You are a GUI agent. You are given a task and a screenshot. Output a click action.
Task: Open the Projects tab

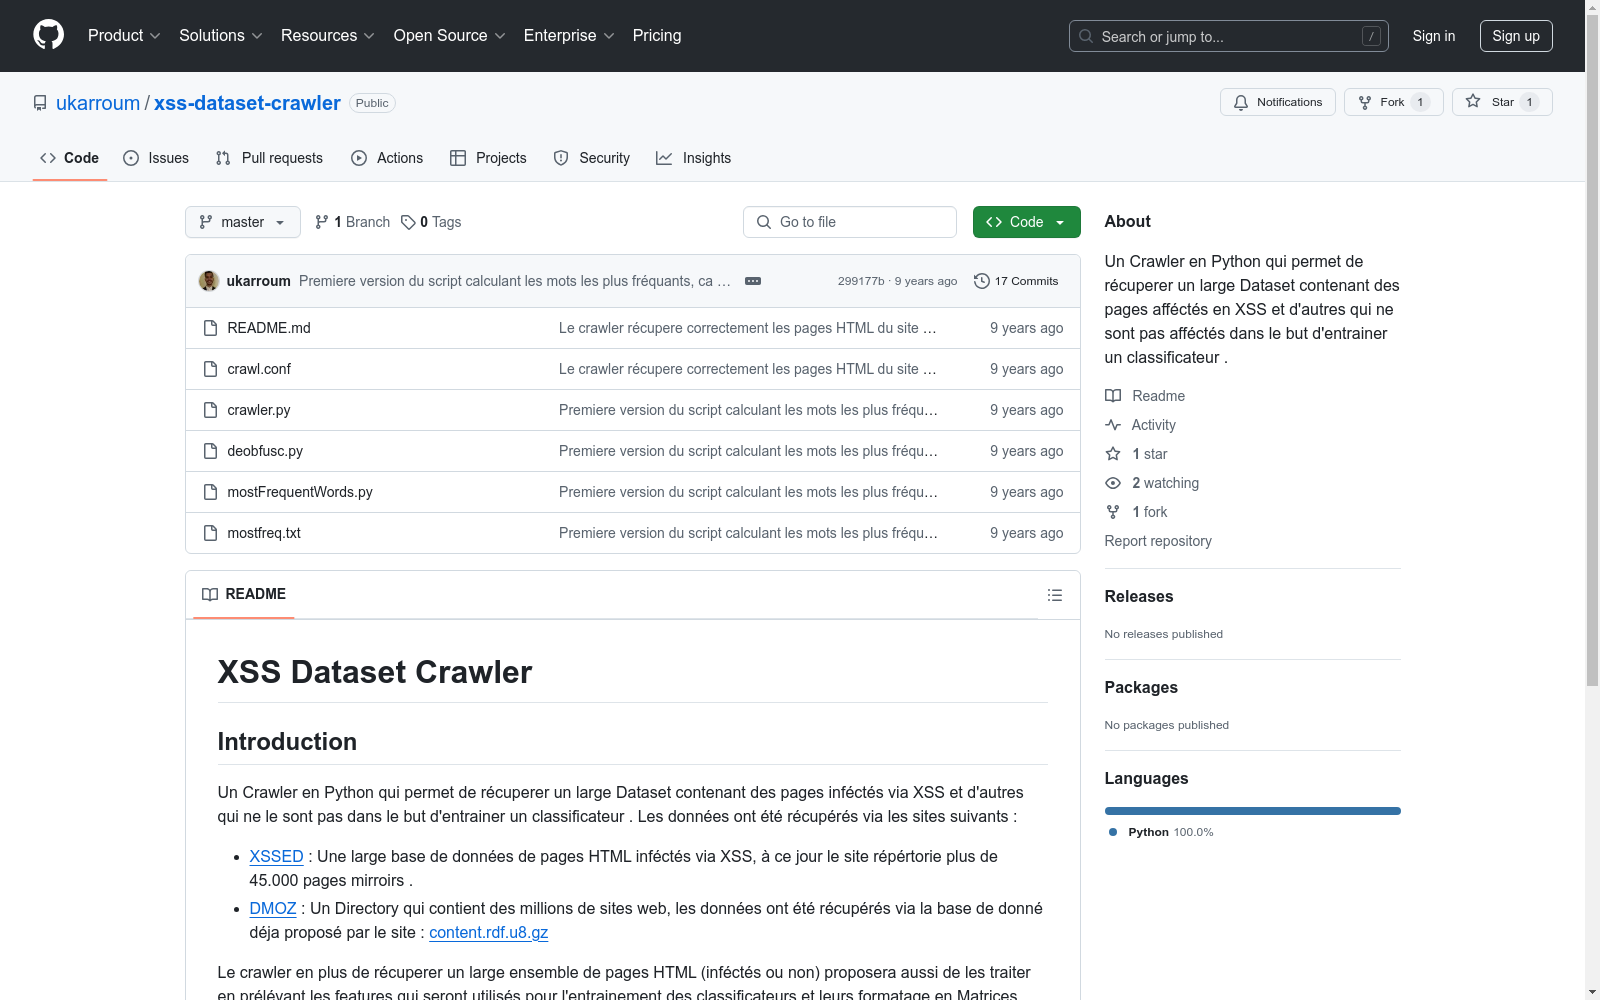tap(488, 158)
